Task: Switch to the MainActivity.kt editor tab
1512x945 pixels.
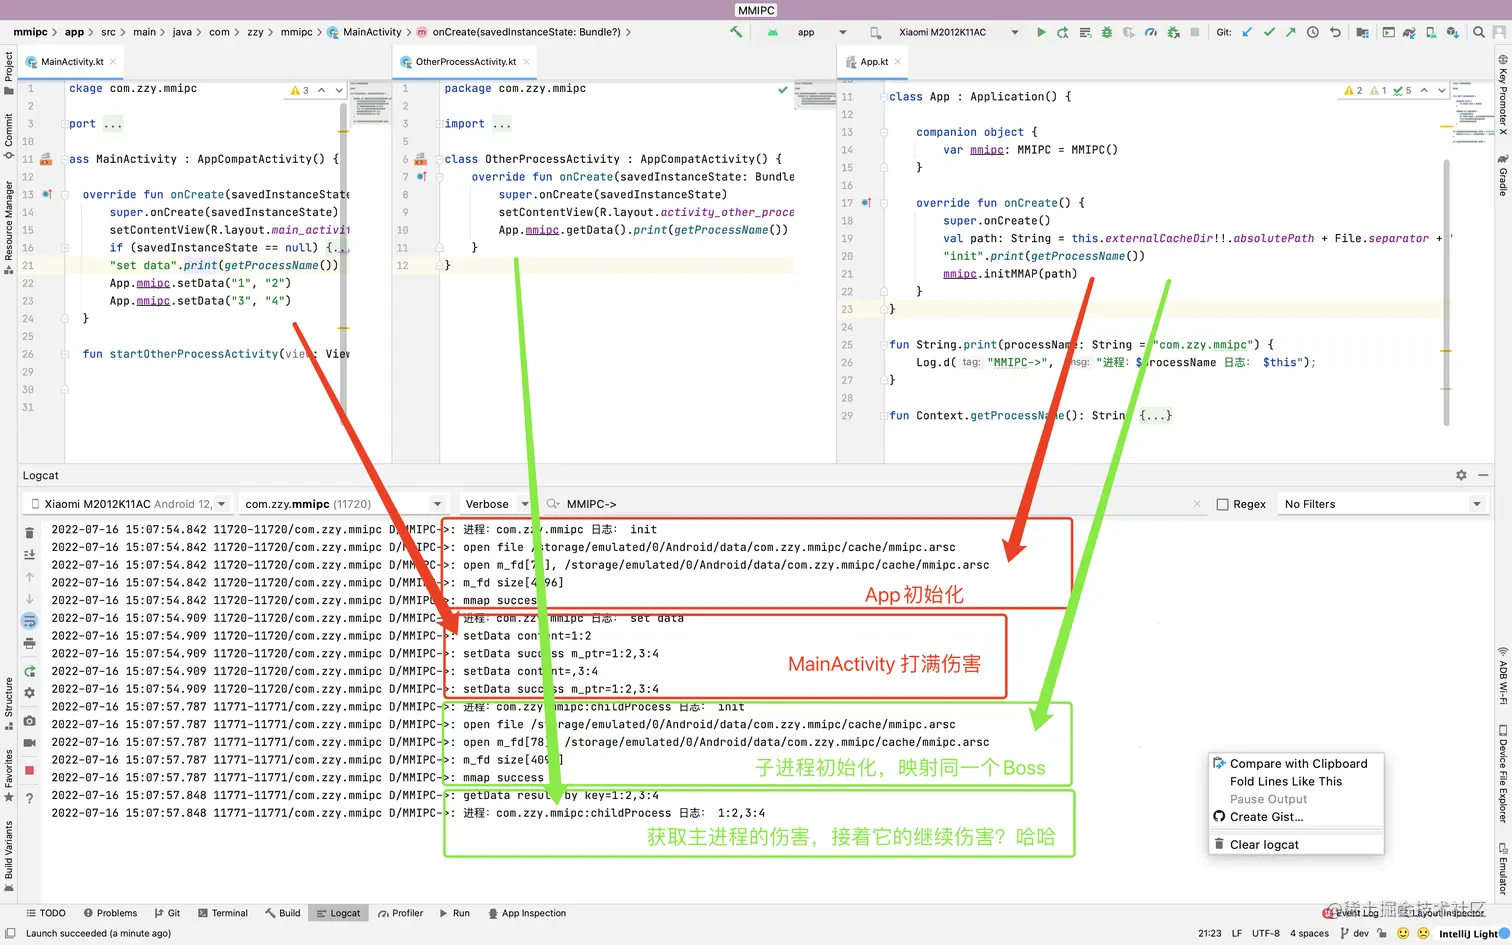Action: (x=72, y=62)
